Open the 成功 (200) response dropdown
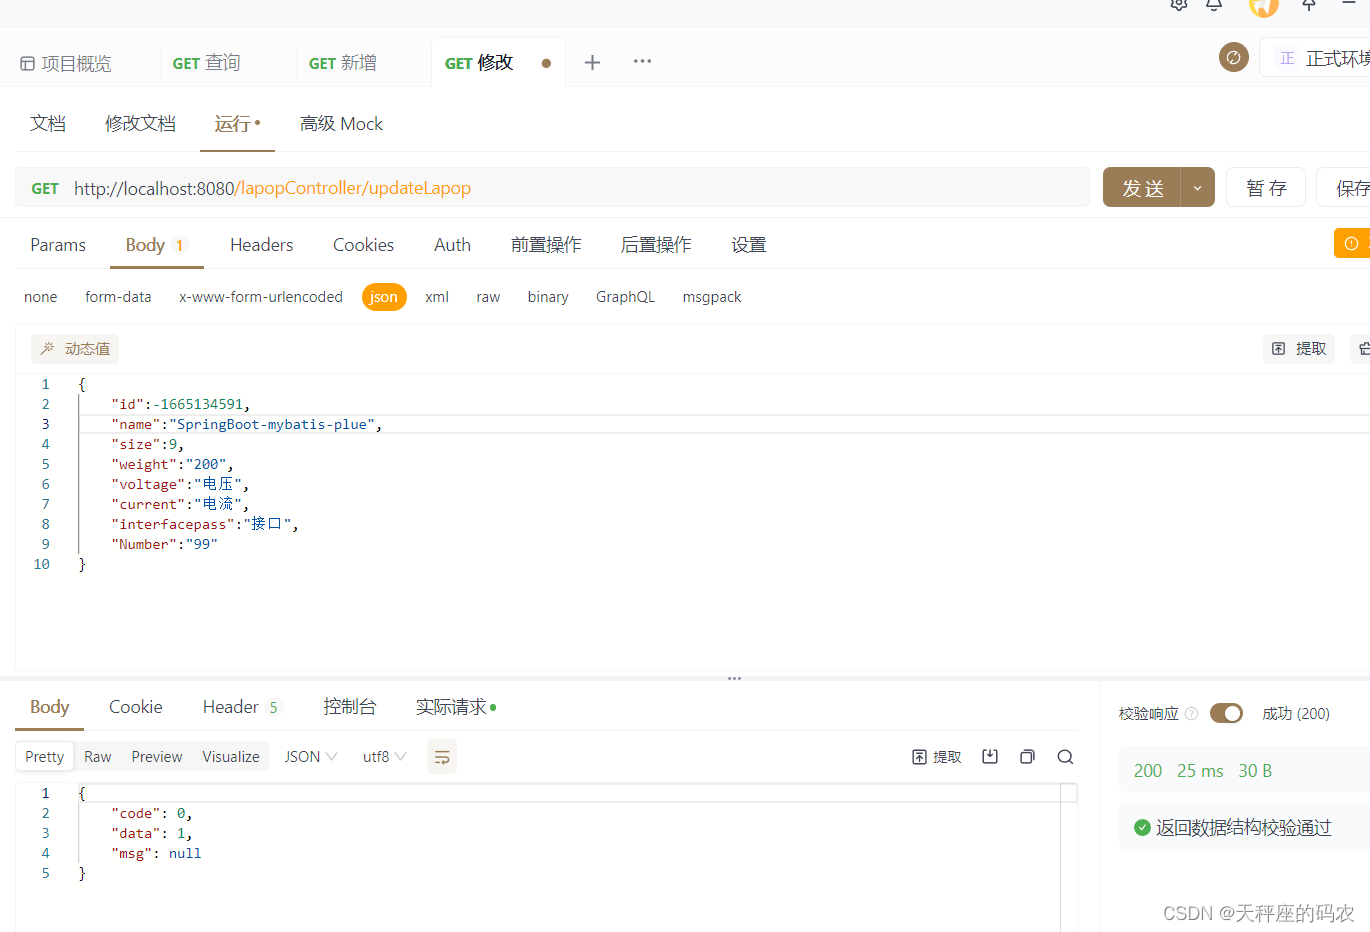 [x=1296, y=714]
